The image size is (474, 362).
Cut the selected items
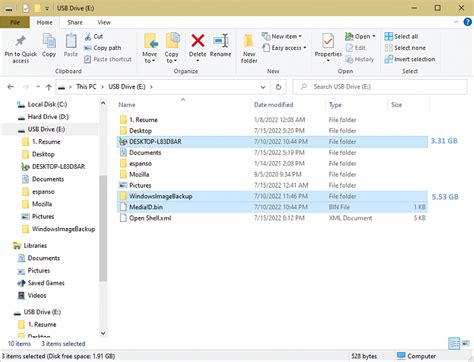tap(94, 36)
